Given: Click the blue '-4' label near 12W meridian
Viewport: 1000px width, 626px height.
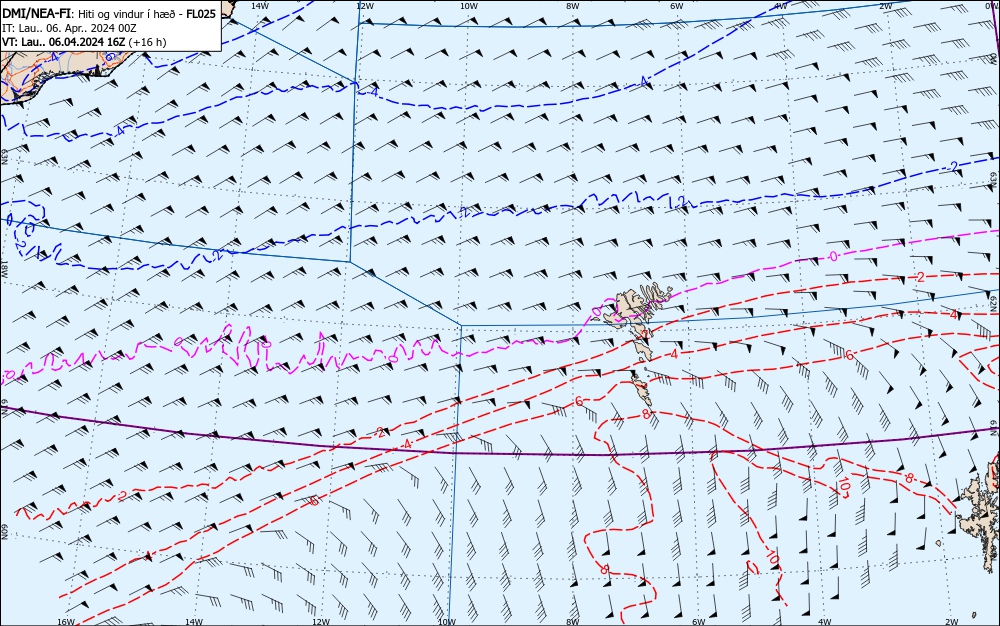Looking at the screenshot, I should click(x=374, y=93).
